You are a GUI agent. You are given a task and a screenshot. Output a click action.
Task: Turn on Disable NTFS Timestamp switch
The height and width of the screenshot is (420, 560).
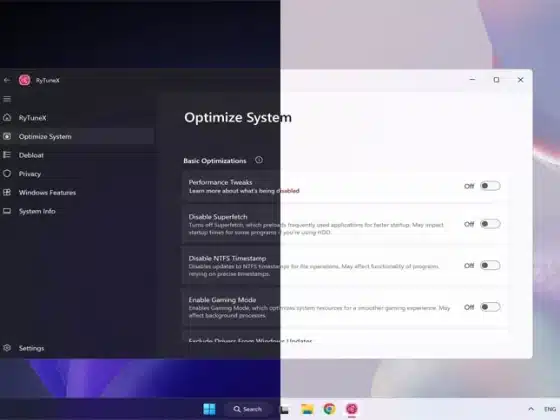coord(490,265)
